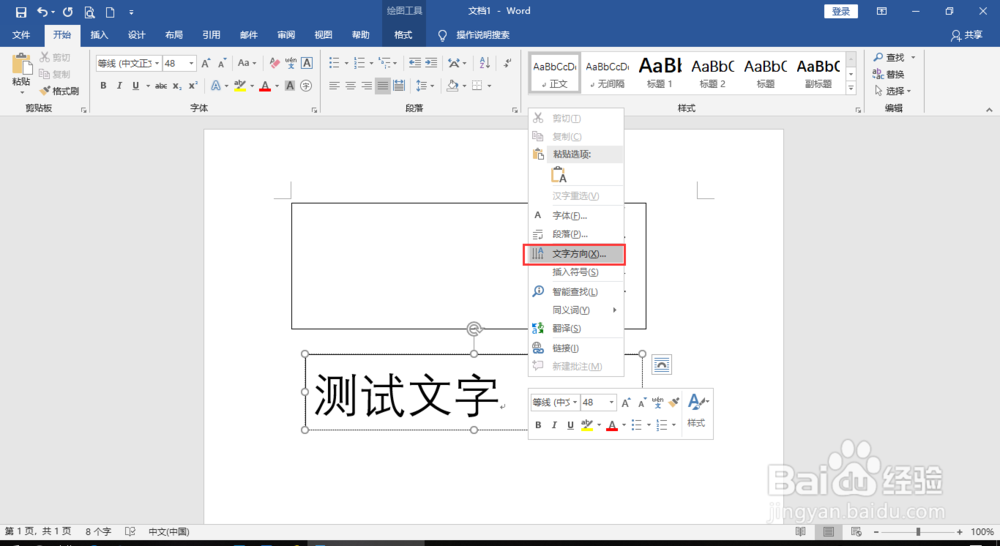Toggle italic in the mini toolbar

[x=554, y=425]
